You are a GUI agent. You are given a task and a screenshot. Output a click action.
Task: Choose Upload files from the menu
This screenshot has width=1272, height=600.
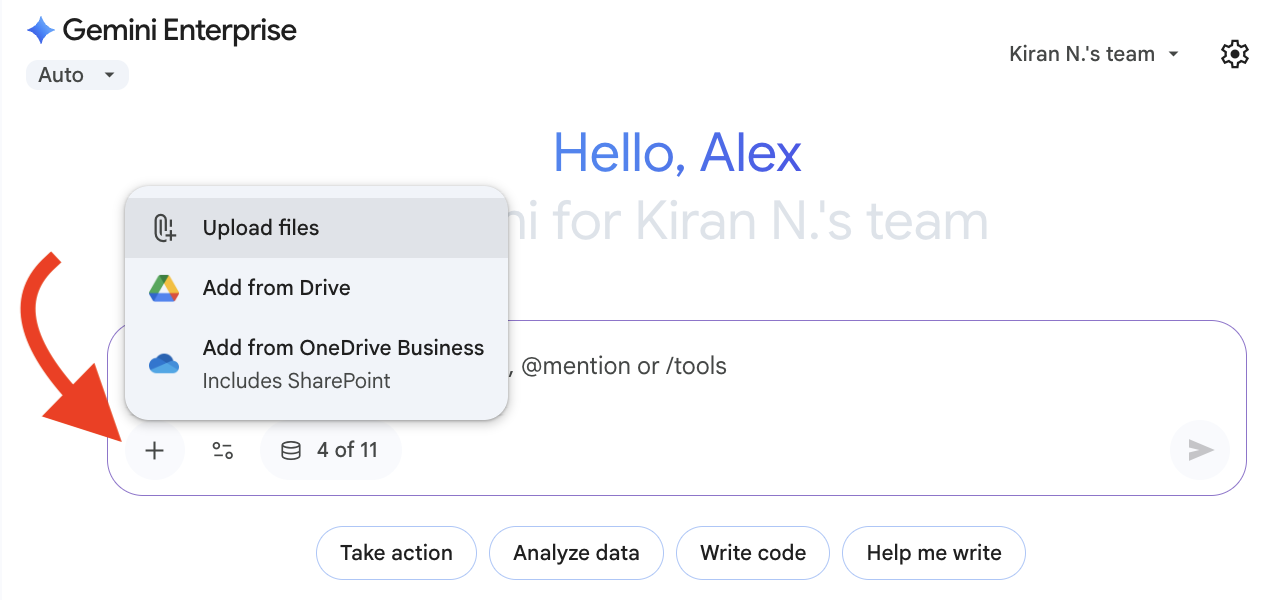click(x=261, y=227)
